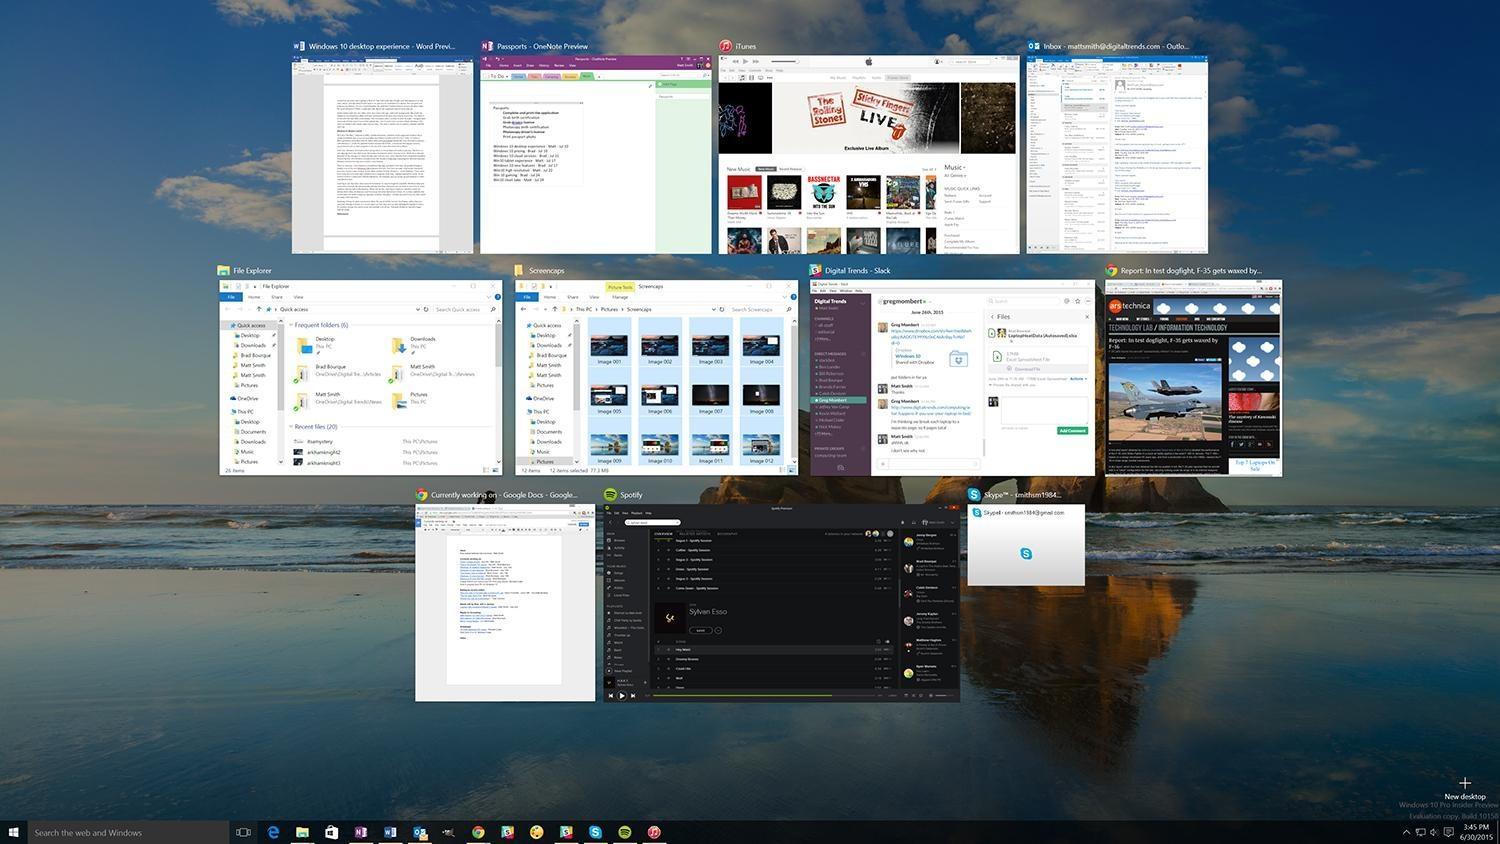Click the Spotify icon beside the Spotify window title
The height and width of the screenshot is (844, 1500).
610,495
